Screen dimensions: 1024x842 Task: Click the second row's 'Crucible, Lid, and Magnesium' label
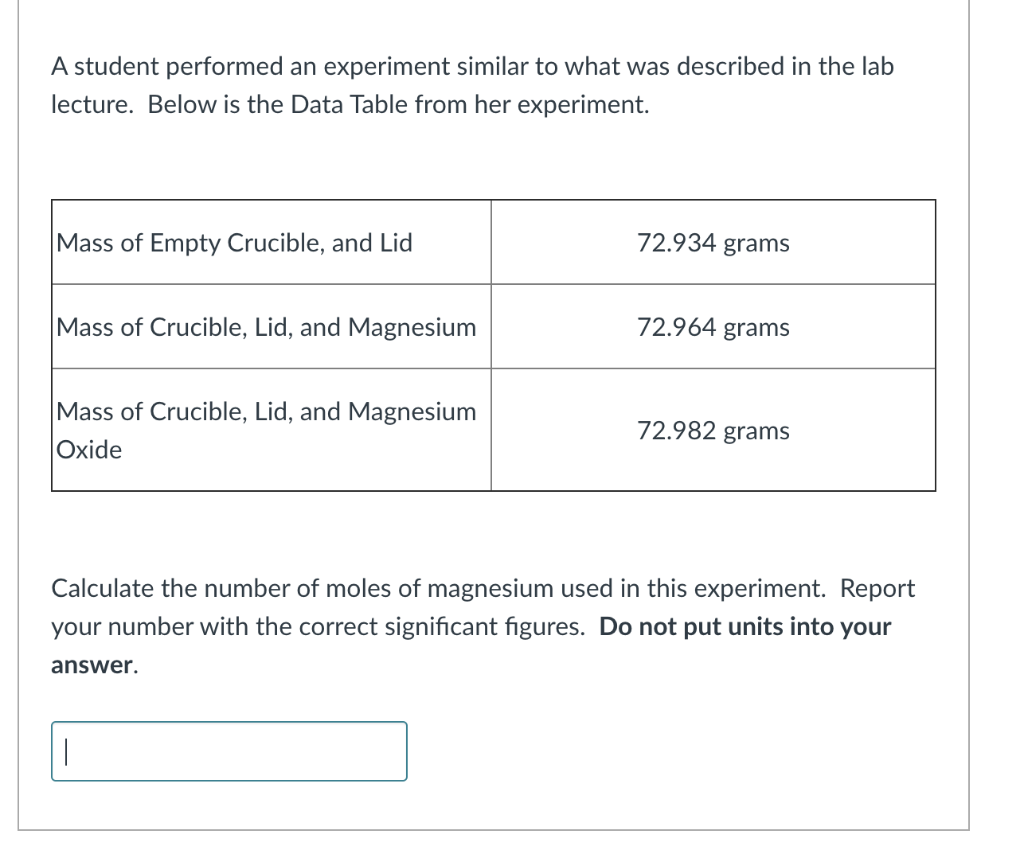(266, 327)
